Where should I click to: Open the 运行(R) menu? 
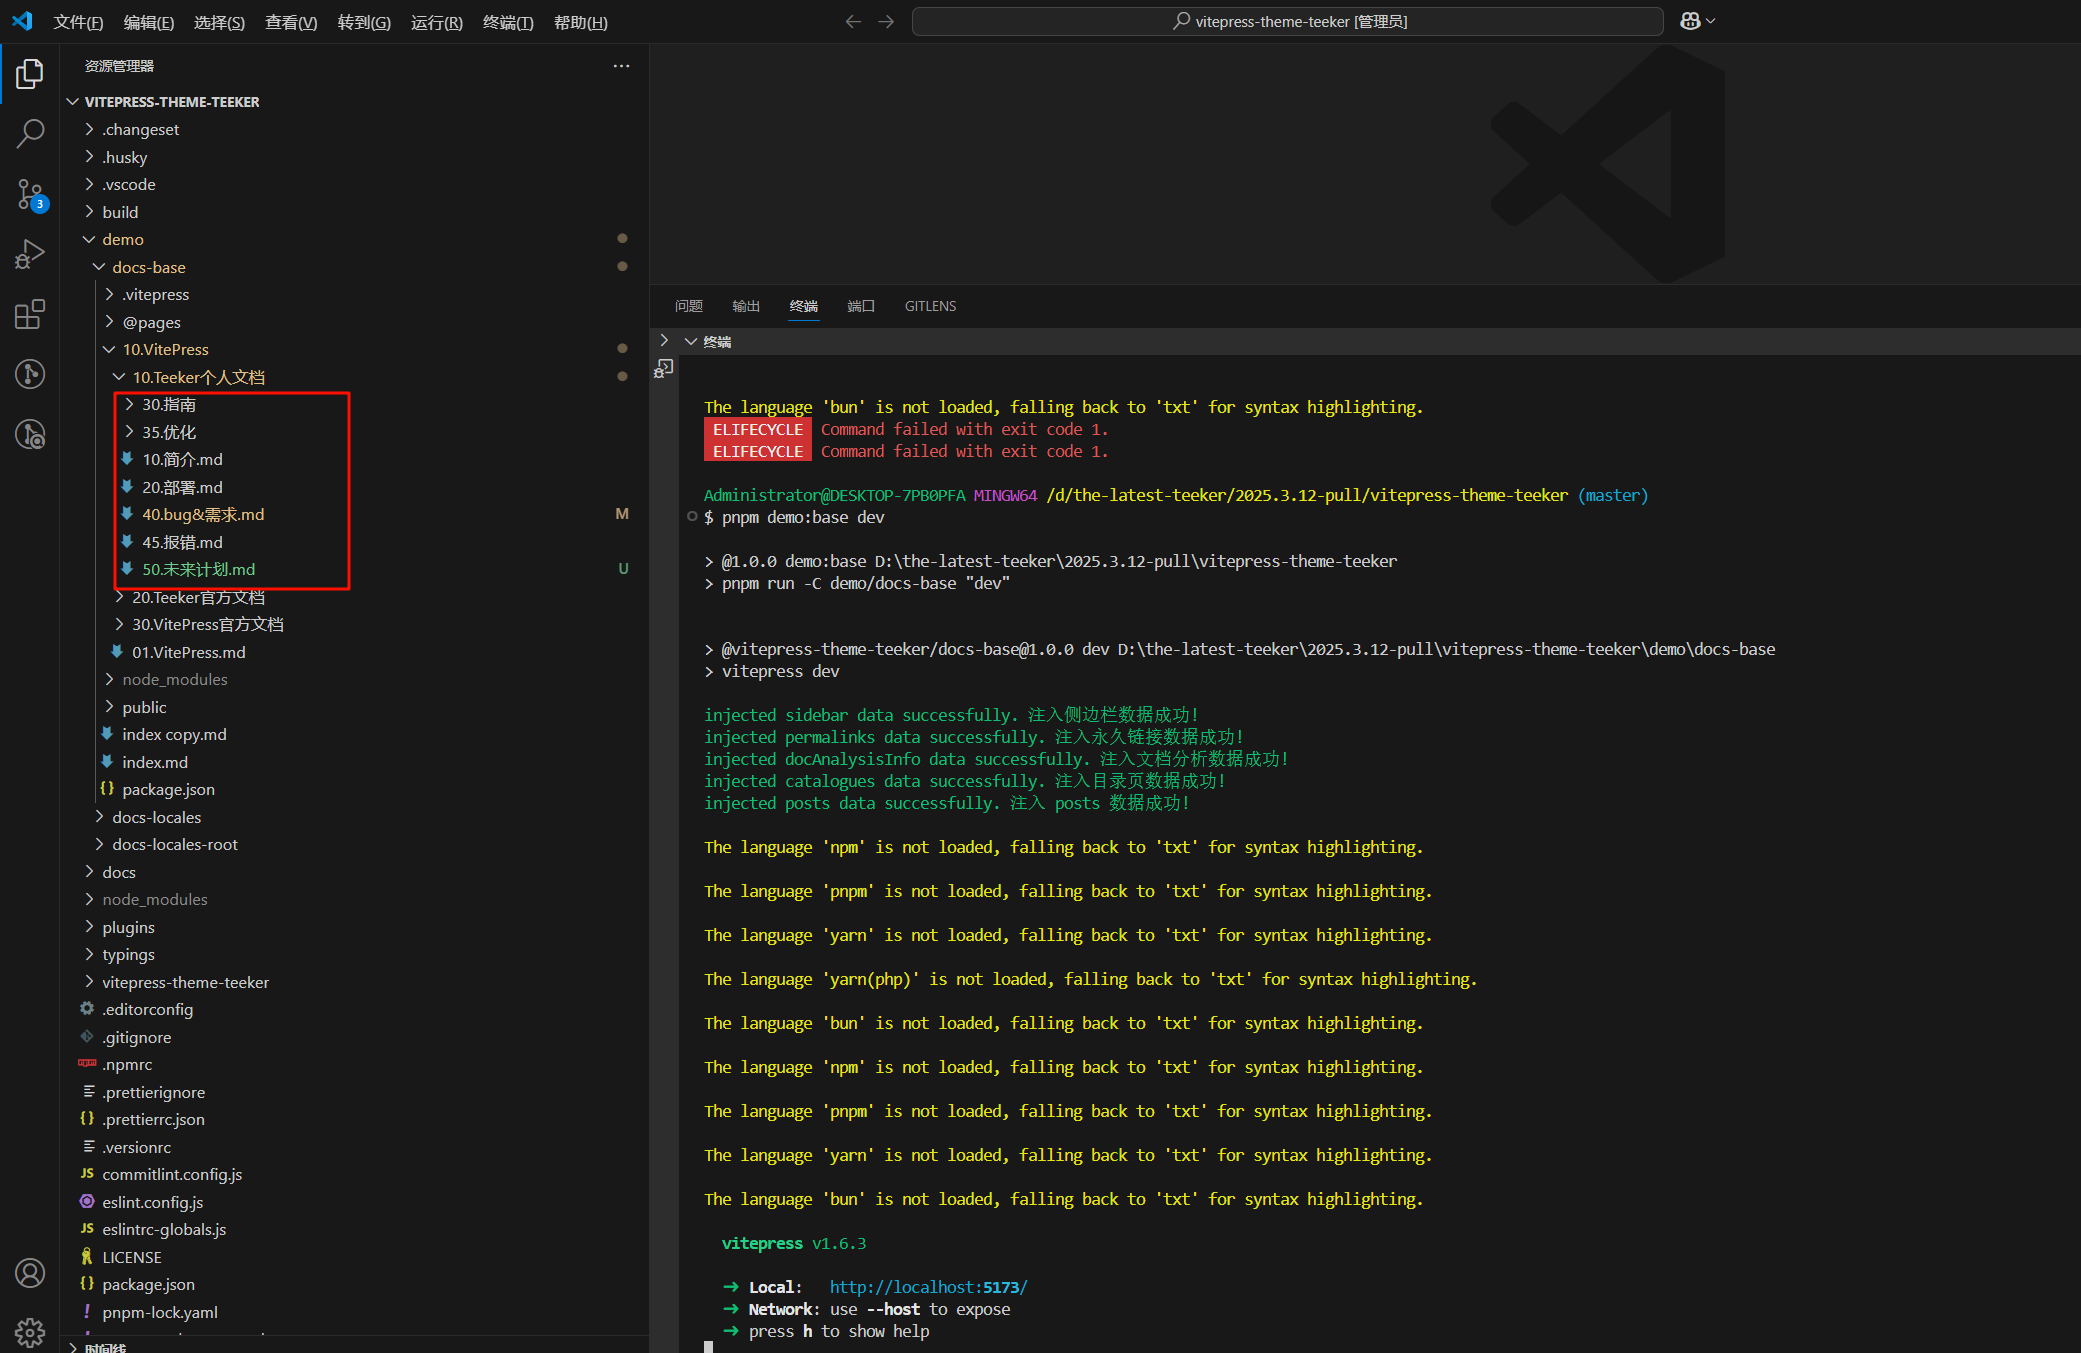click(437, 22)
